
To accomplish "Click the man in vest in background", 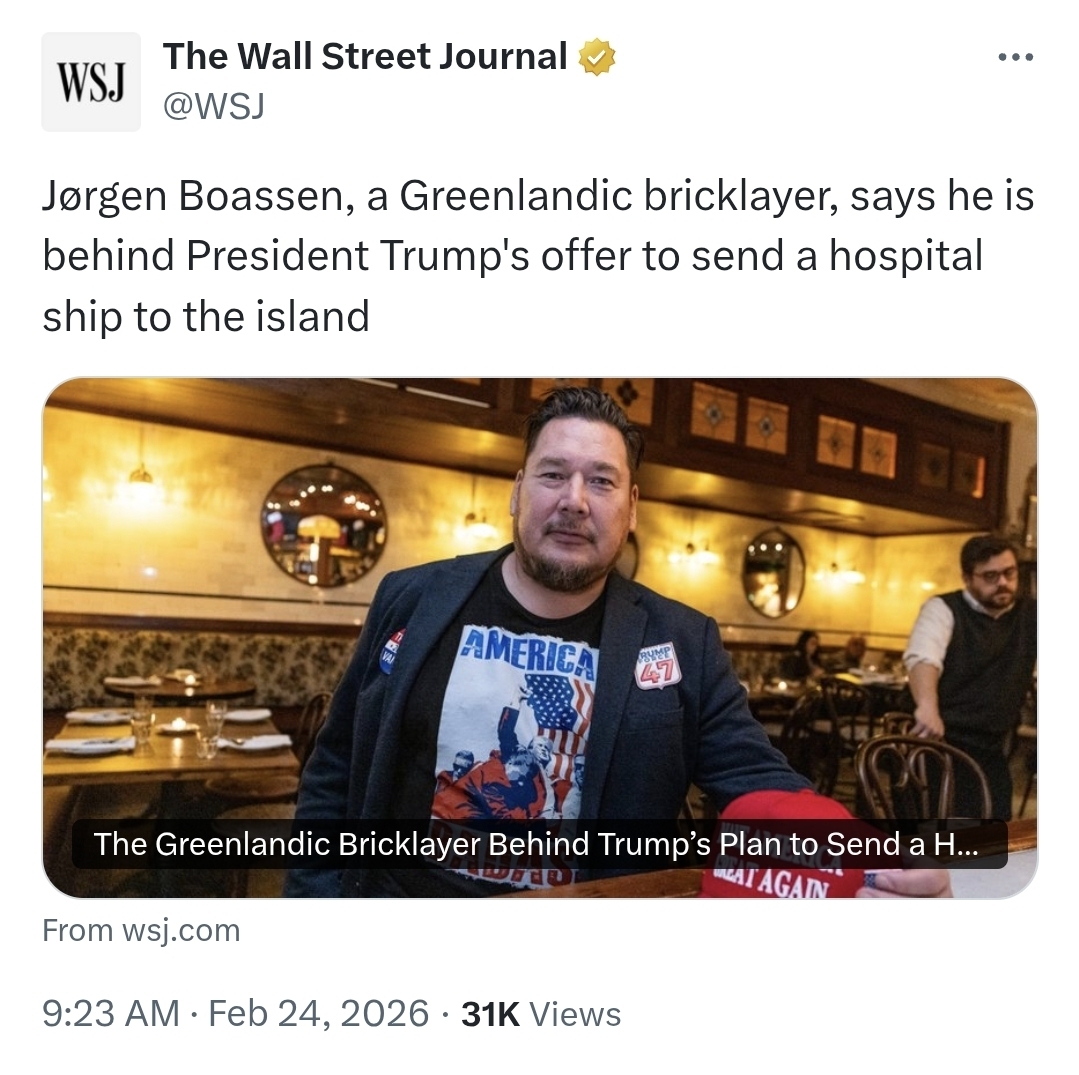I will 970,661.
